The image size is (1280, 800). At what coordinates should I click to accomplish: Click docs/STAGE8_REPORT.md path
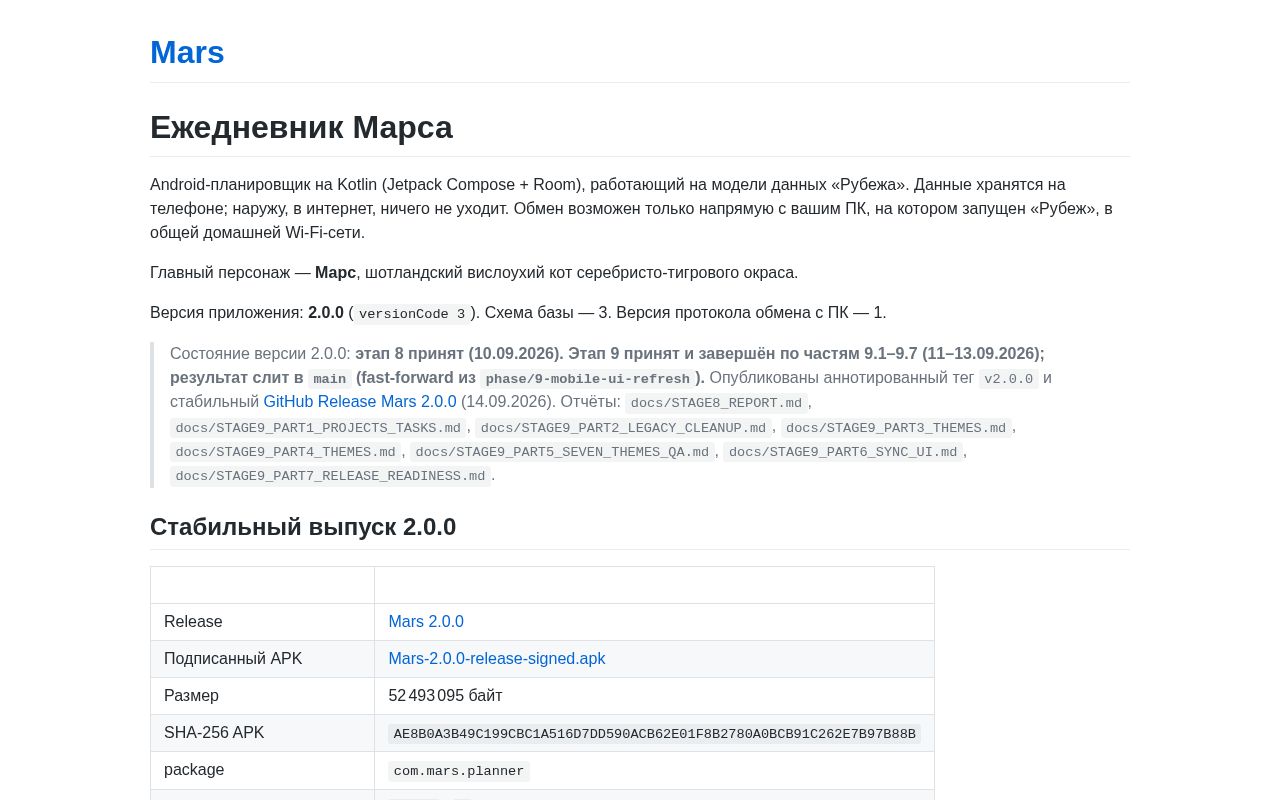click(717, 403)
